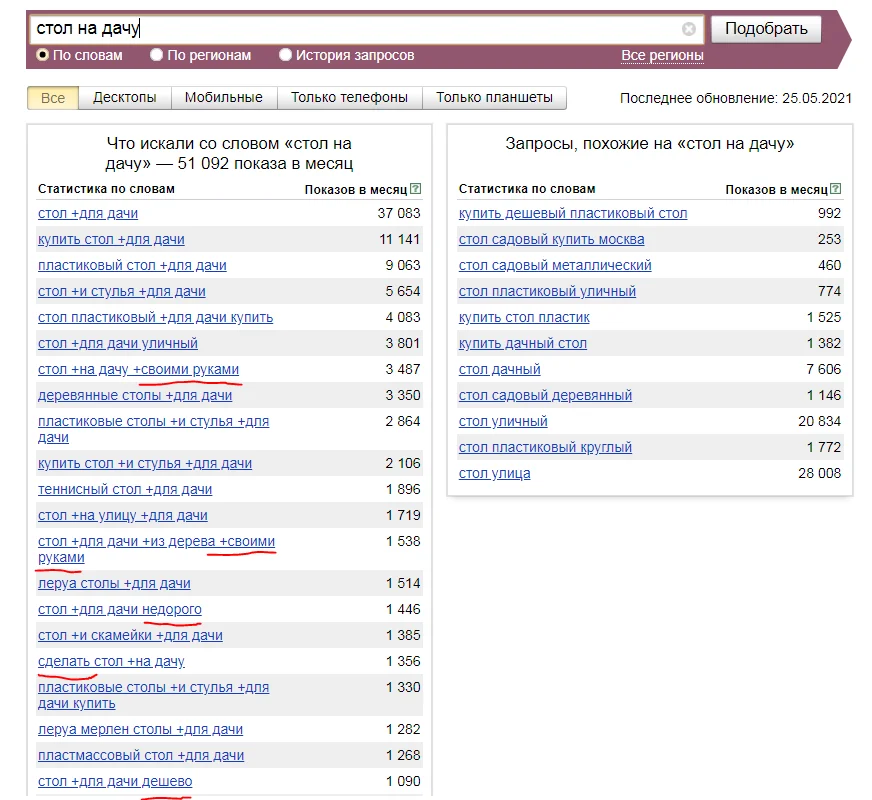Click the «сделать стол +на дачу» link
Image resolution: width=872 pixels, height=800 pixels.
(112, 661)
